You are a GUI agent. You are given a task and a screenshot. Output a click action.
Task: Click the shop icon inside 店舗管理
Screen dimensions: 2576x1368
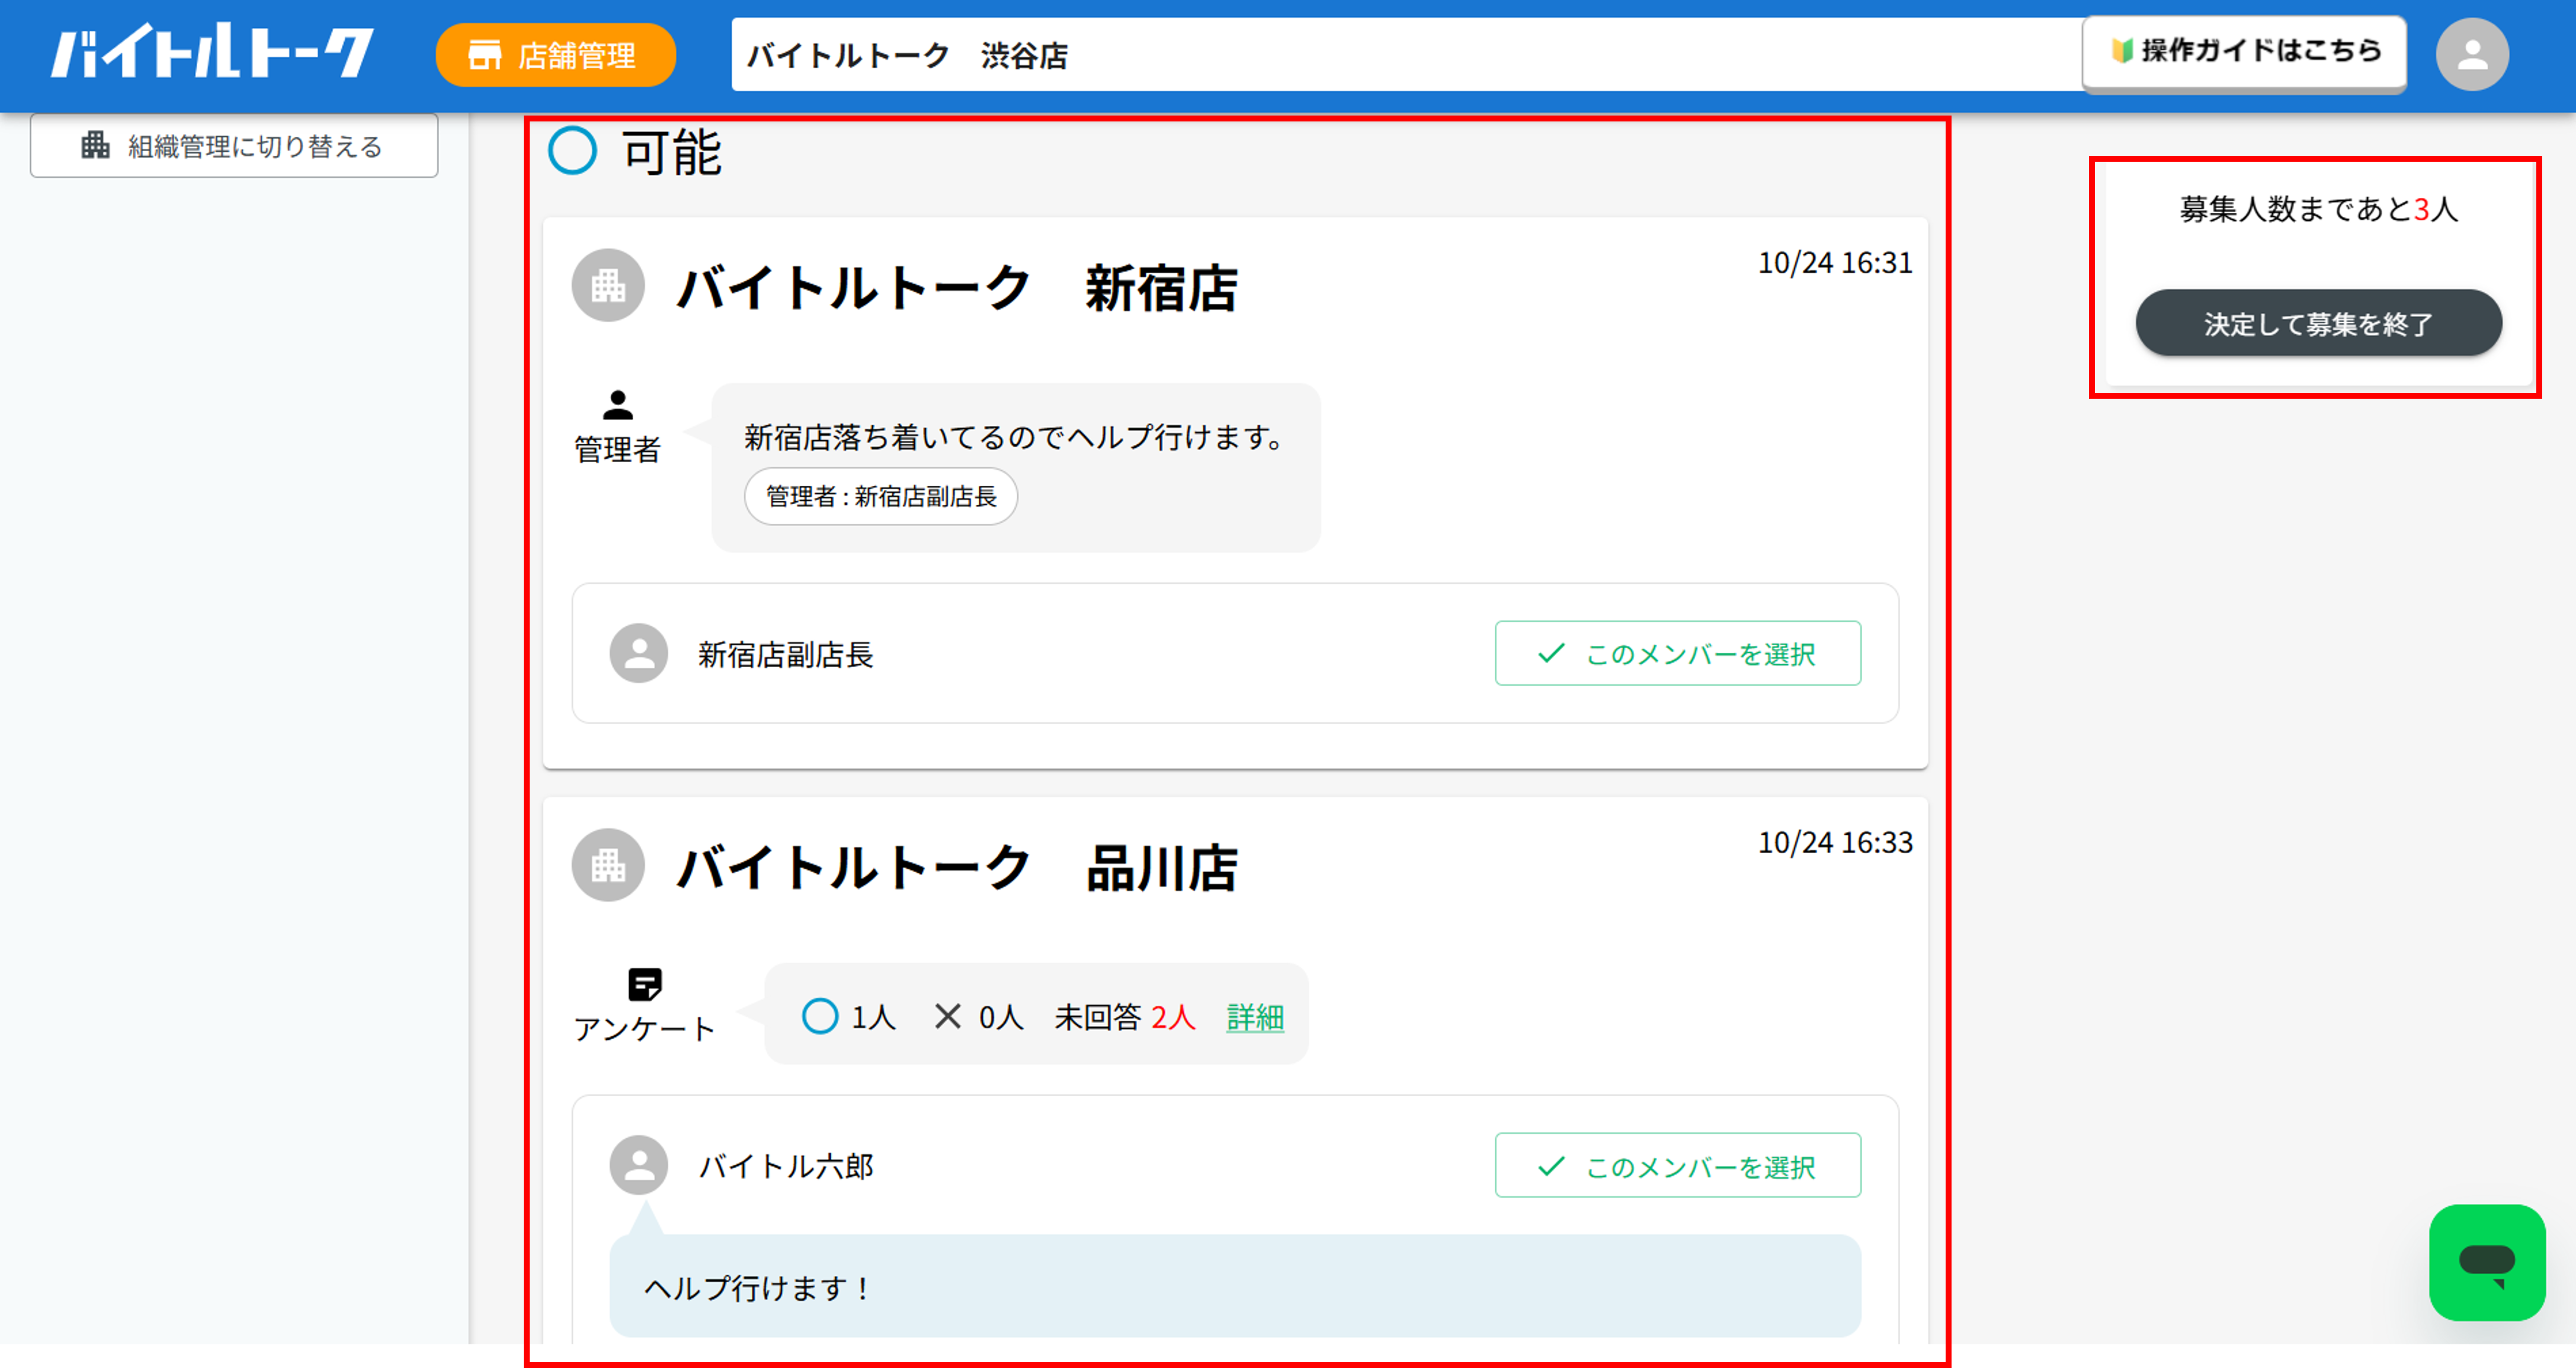tap(485, 55)
